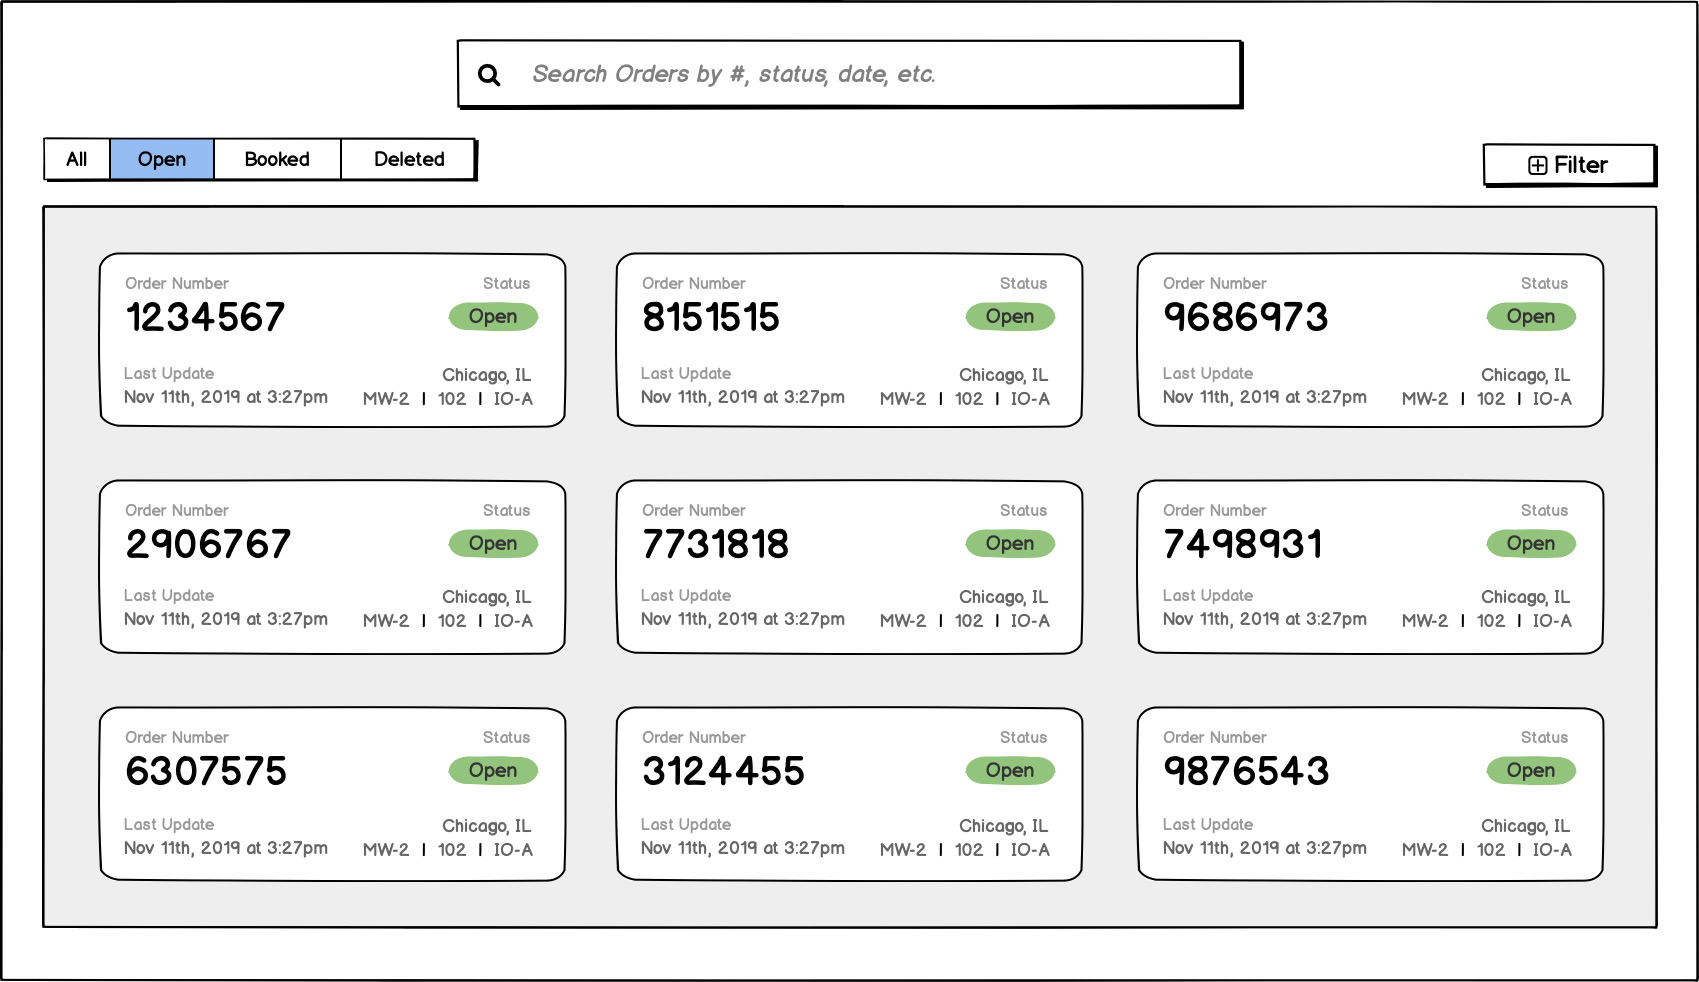Switch to the All tab
Image resolution: width=1699 pixels, height=982 pixels.
pos(77,159)
